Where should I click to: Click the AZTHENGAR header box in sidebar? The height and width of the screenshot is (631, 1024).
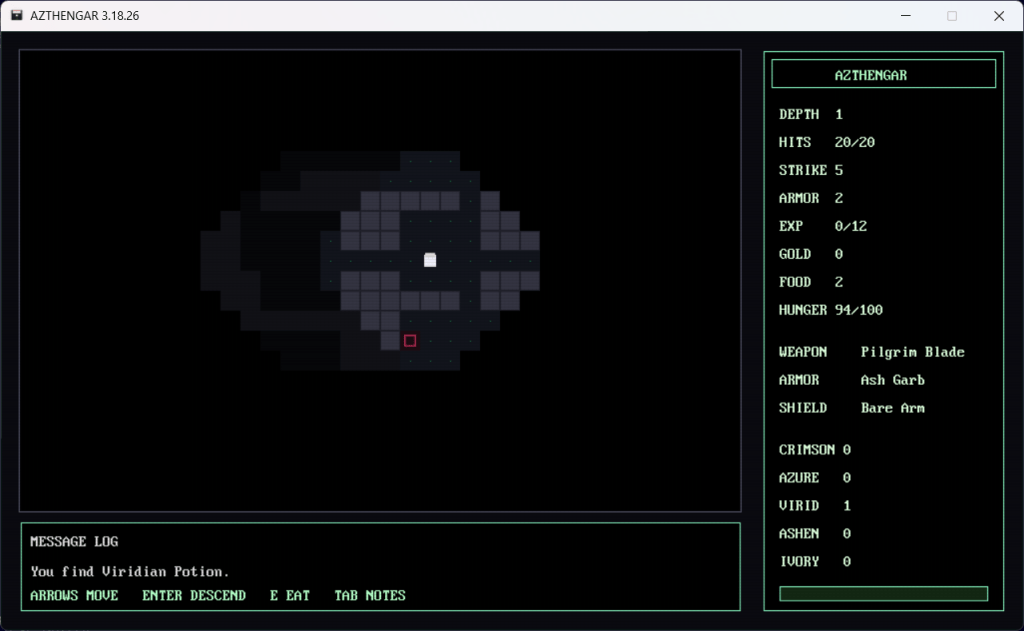(x=883, y=74)
